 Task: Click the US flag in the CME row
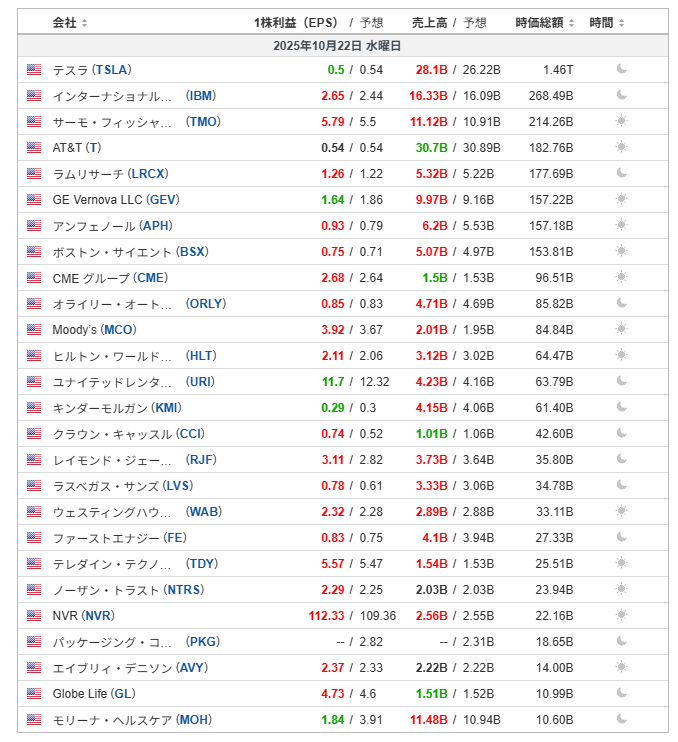(34, 278)
